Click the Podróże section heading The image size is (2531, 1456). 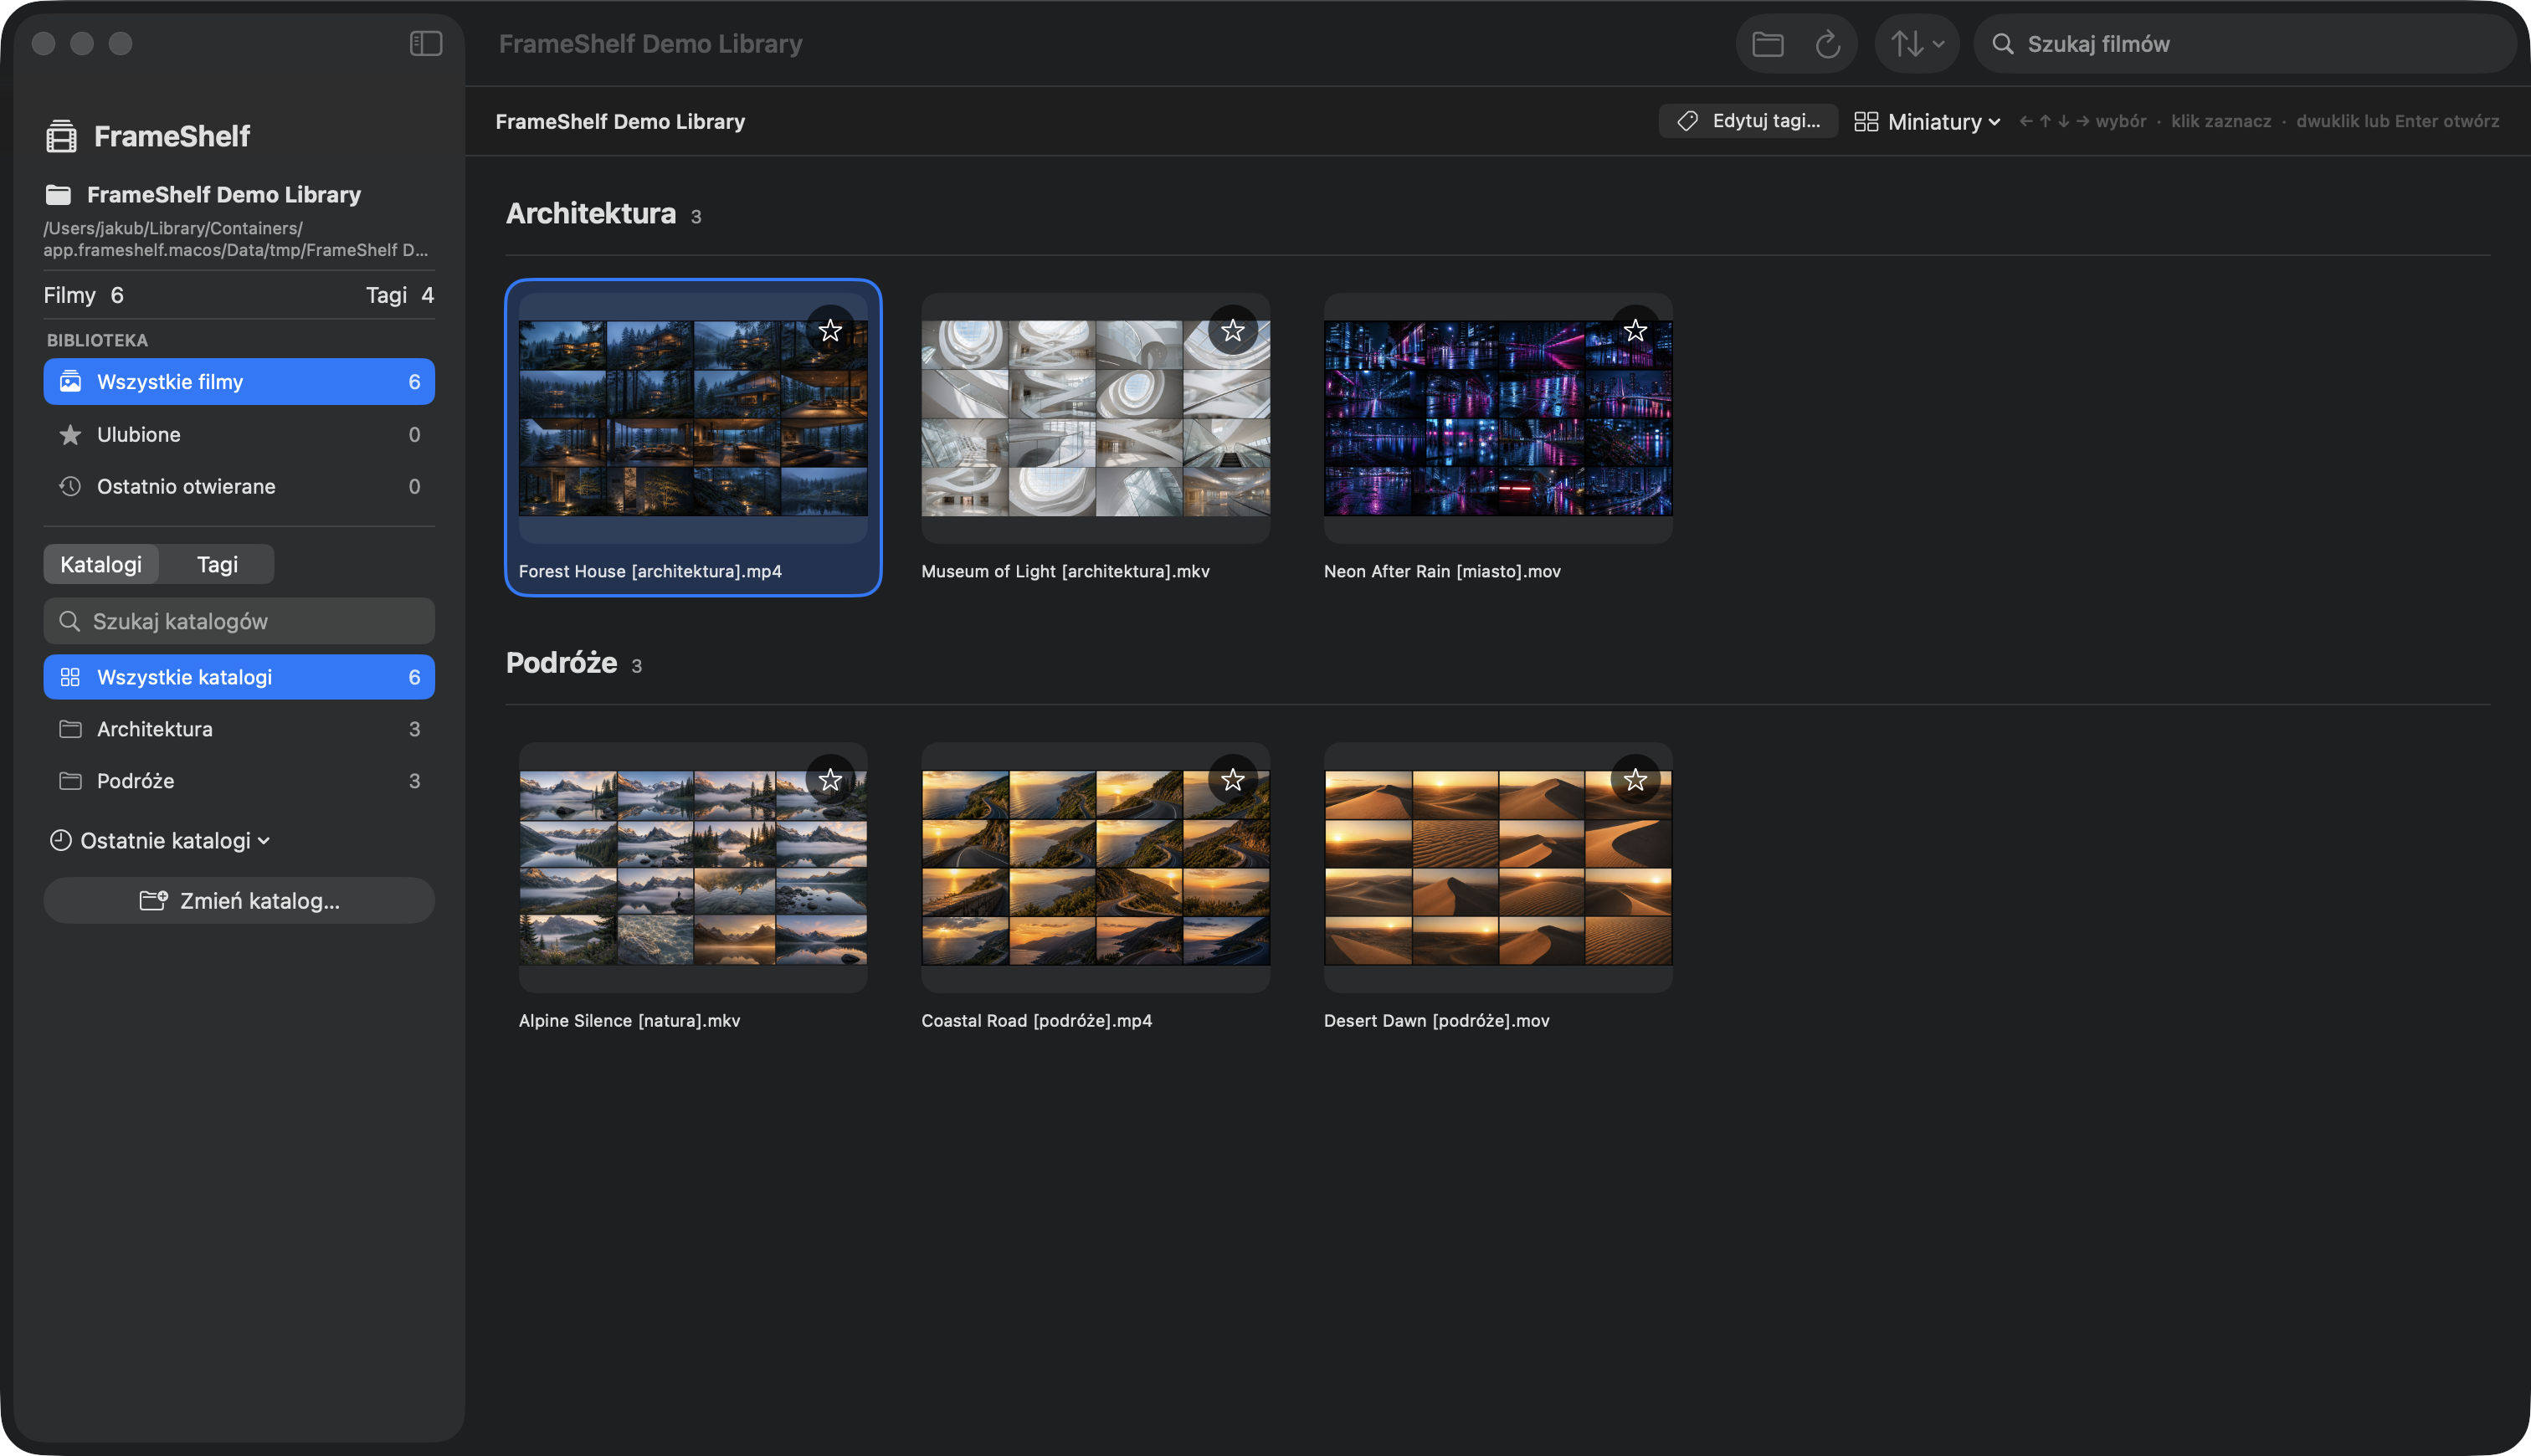tap(561, 663)
